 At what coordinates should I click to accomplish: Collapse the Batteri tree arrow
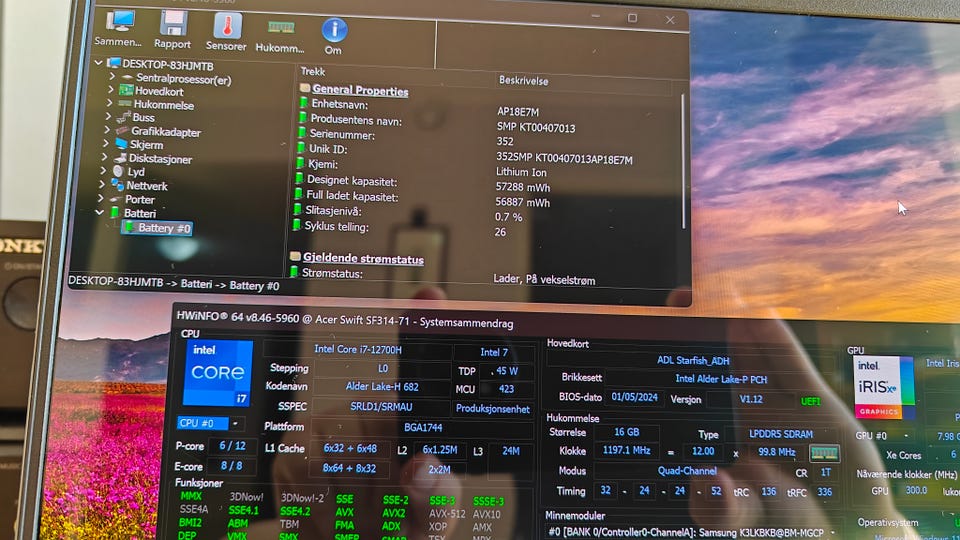pos(100,212)
